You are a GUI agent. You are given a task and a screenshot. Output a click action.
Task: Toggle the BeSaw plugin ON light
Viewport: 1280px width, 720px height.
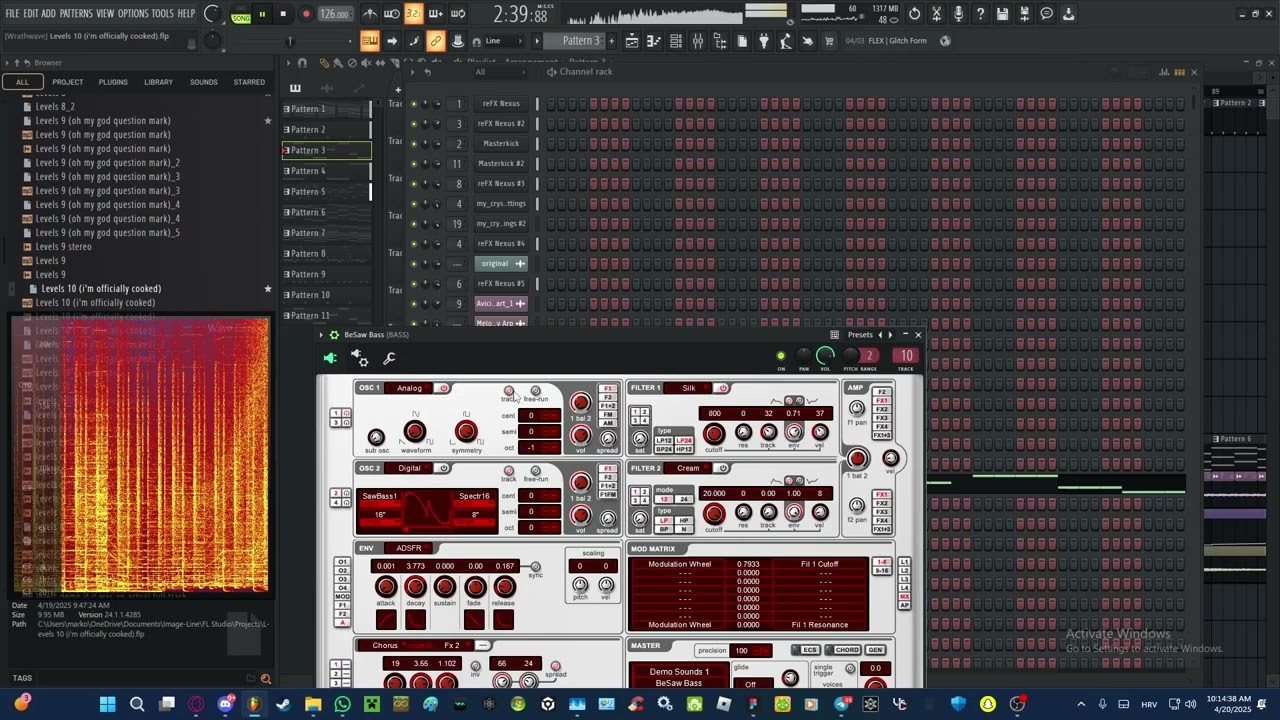pos(781,356)
